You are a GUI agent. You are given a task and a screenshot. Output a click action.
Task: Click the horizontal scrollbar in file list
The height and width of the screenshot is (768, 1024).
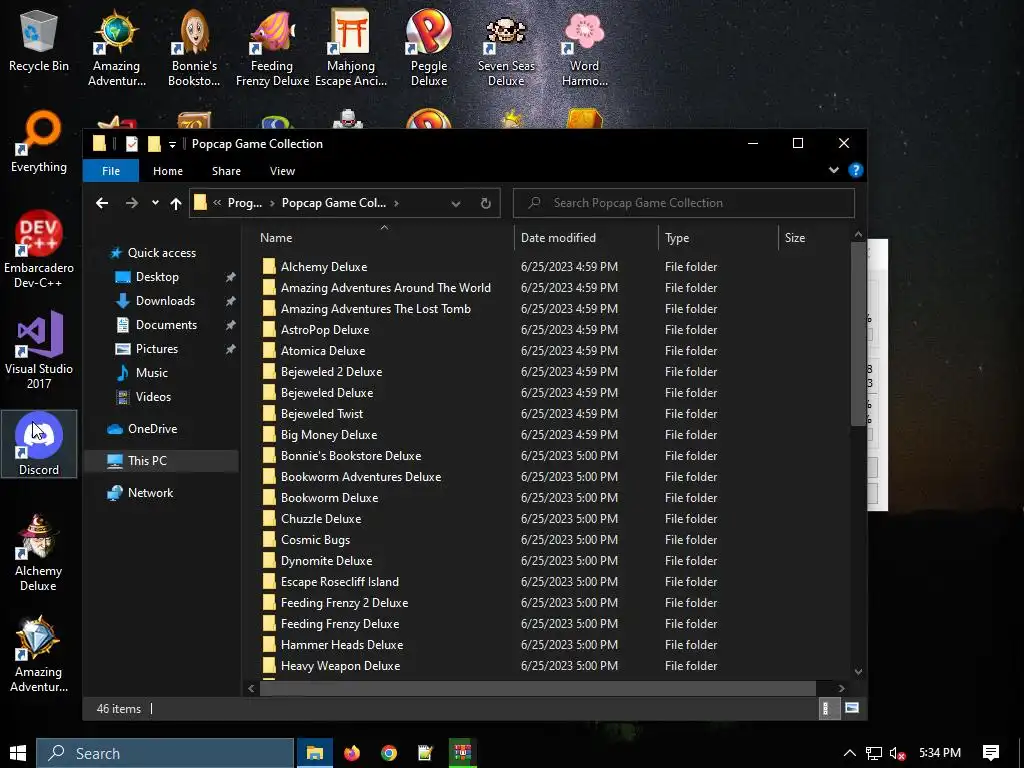click(537, 688)
